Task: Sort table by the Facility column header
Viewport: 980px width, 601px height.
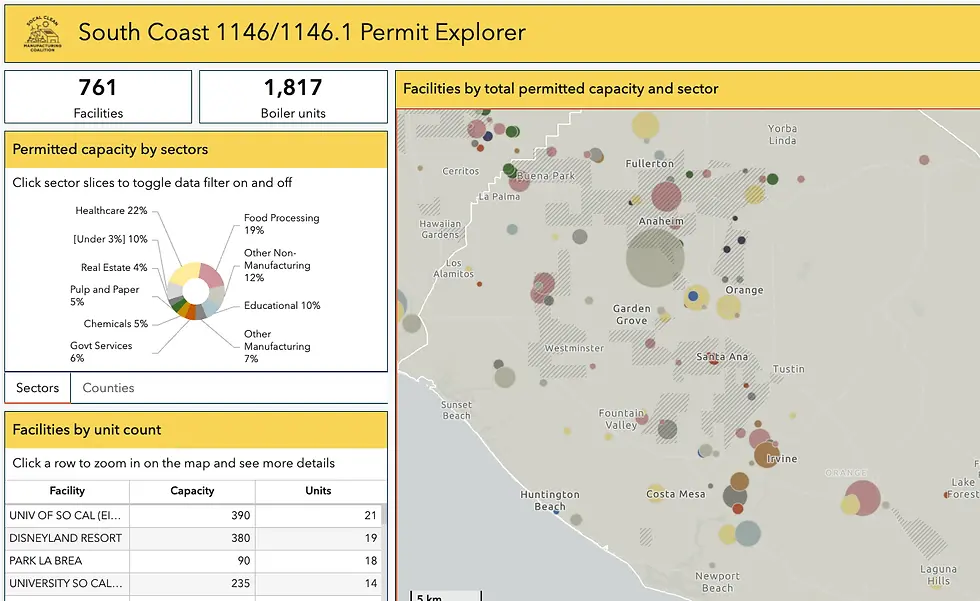Action: 67,491
